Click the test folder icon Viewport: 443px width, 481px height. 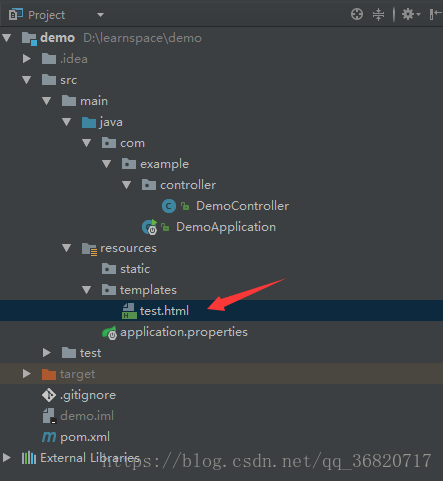(69, 353)
